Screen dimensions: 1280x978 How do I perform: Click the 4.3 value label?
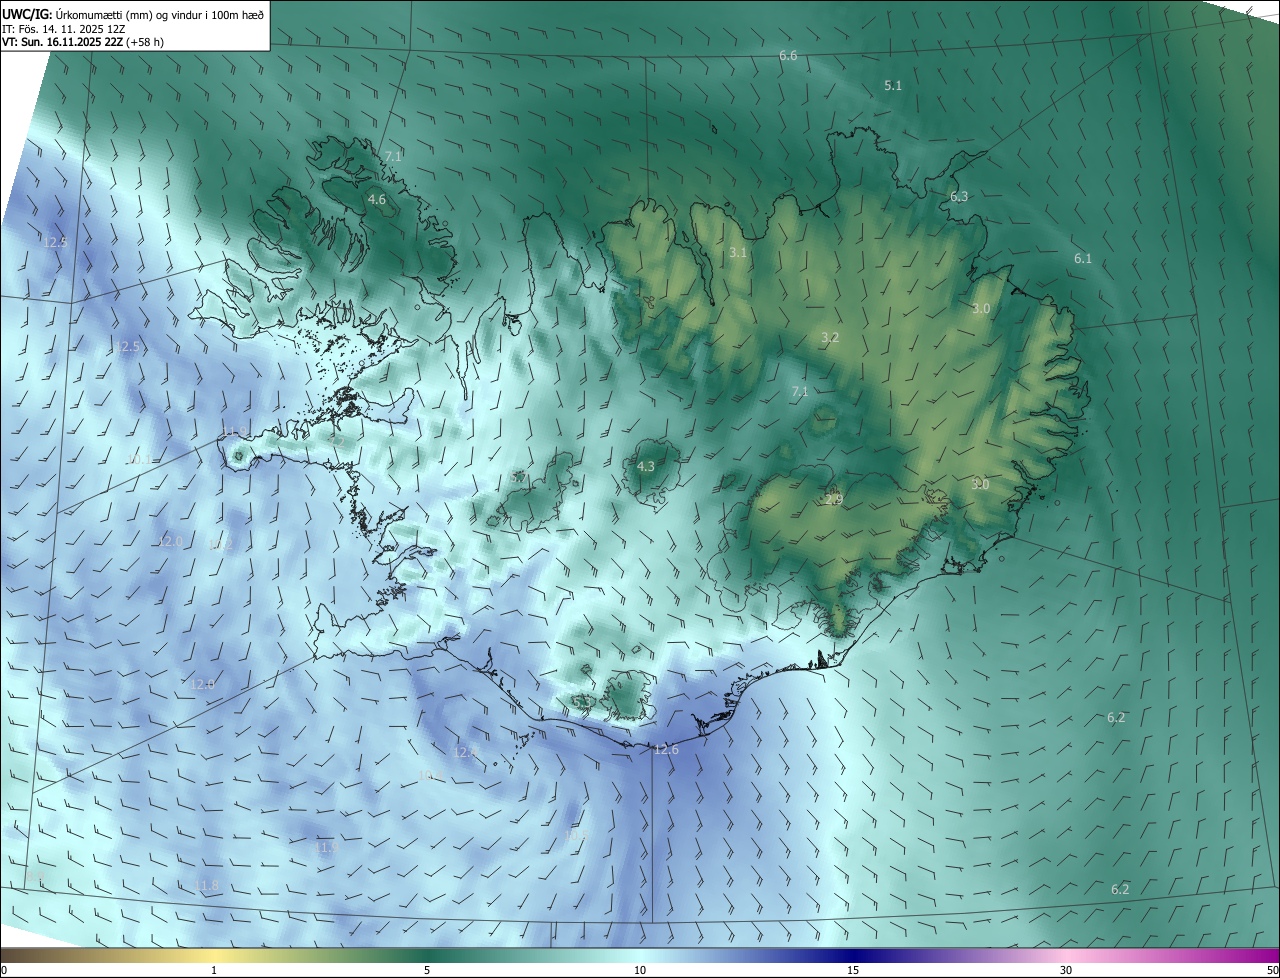point(645,466)
